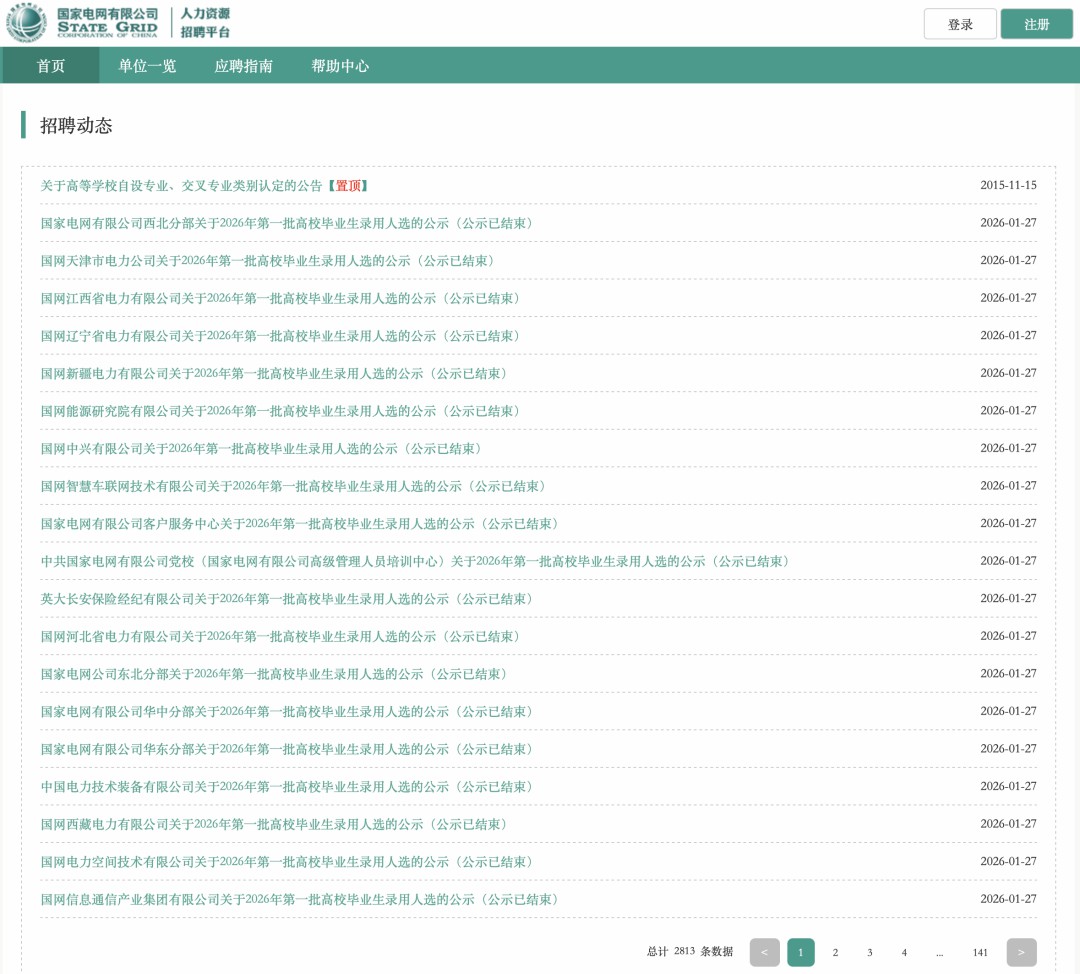Open 国家电网有限公司西北分部 recruitment notice
Screen dimensions: 1080x974
click(286, 223)
